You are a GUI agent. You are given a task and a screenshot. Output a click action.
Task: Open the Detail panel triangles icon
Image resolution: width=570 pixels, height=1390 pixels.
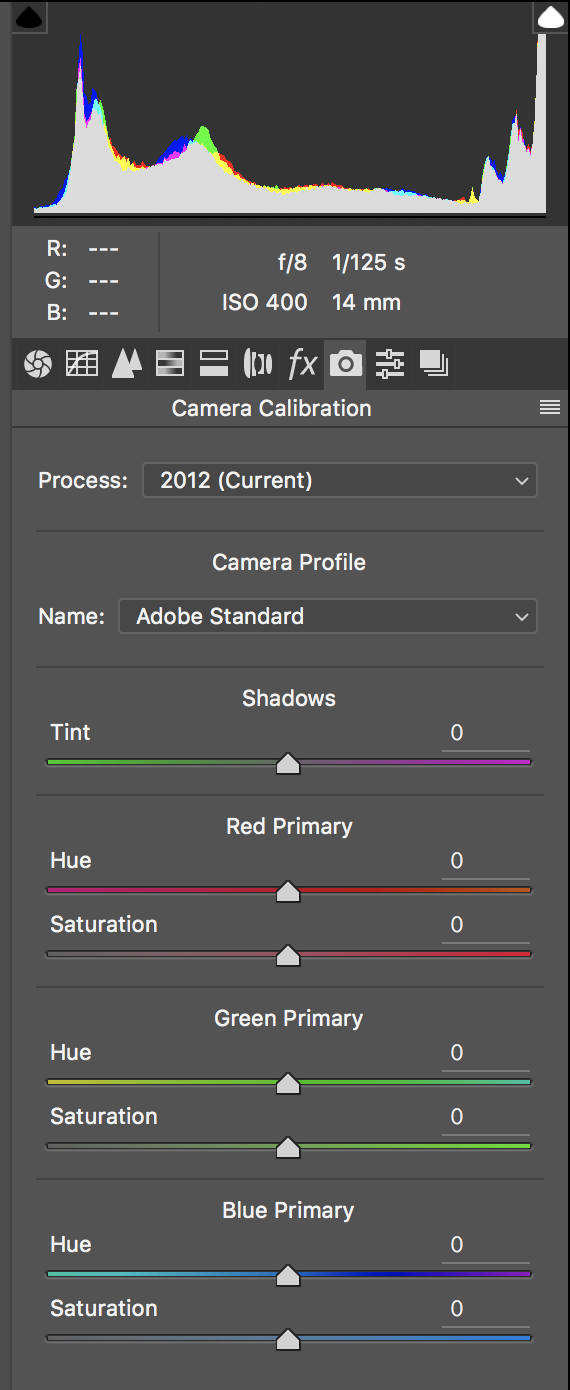(126, 364)
